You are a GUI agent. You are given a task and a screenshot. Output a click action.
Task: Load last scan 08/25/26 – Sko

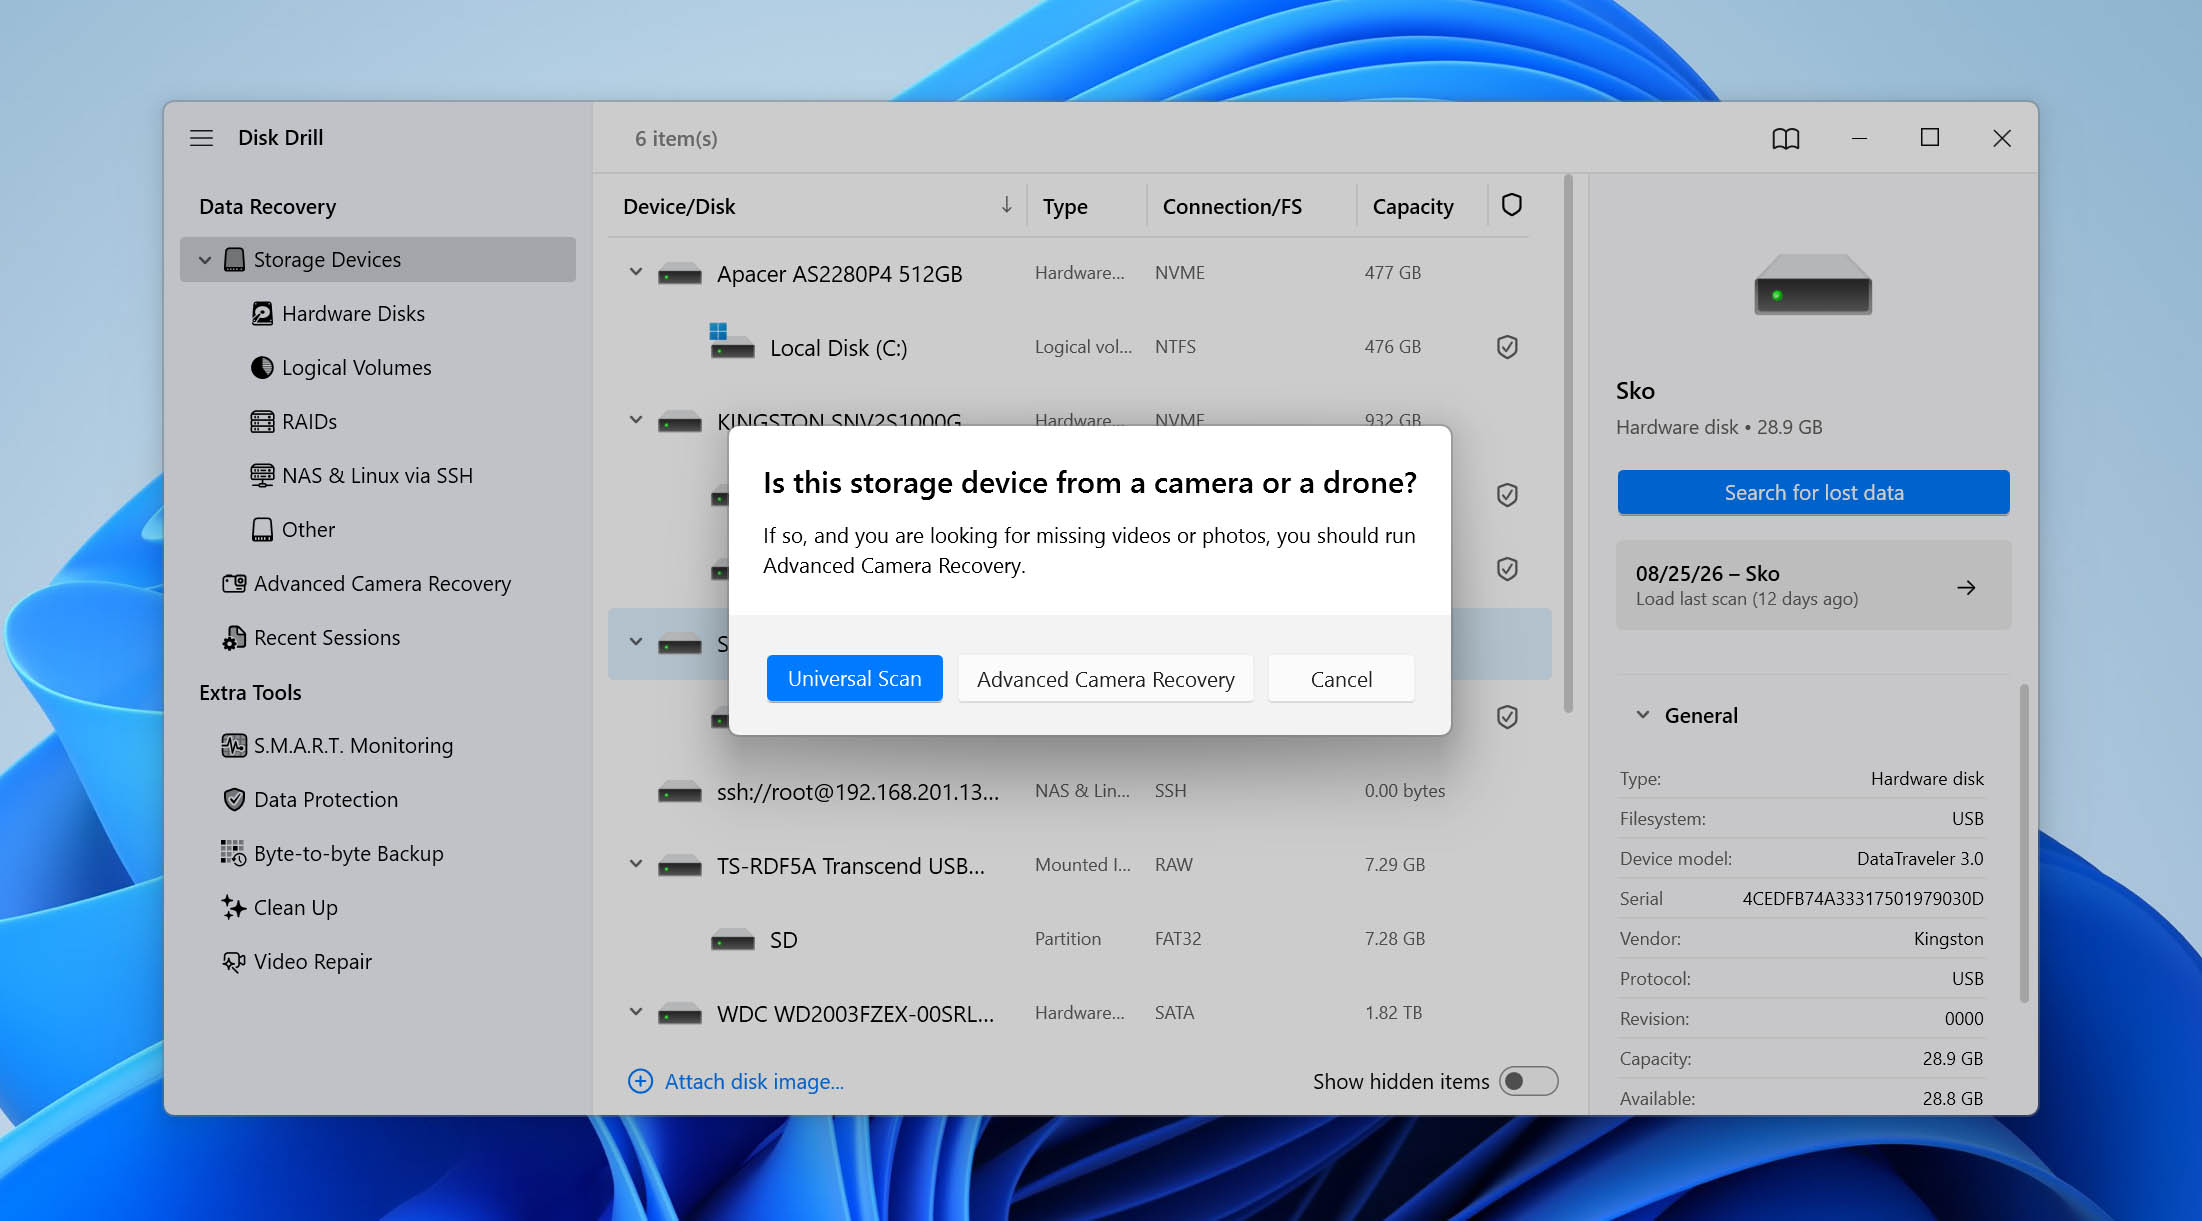click(x=1813, y=586)
